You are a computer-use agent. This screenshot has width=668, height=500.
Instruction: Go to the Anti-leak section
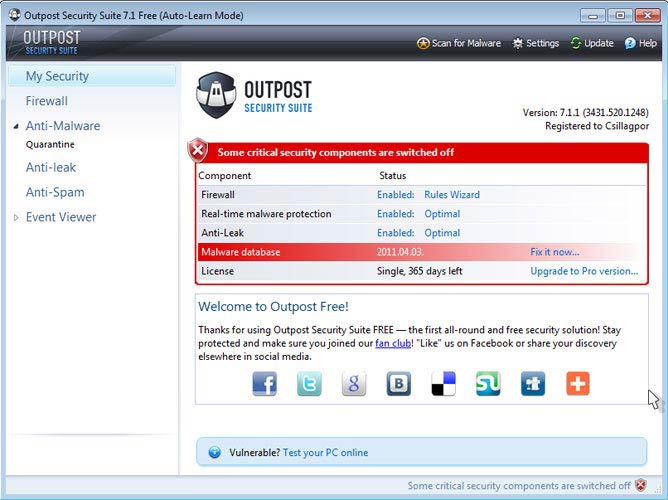pos(51,167)
